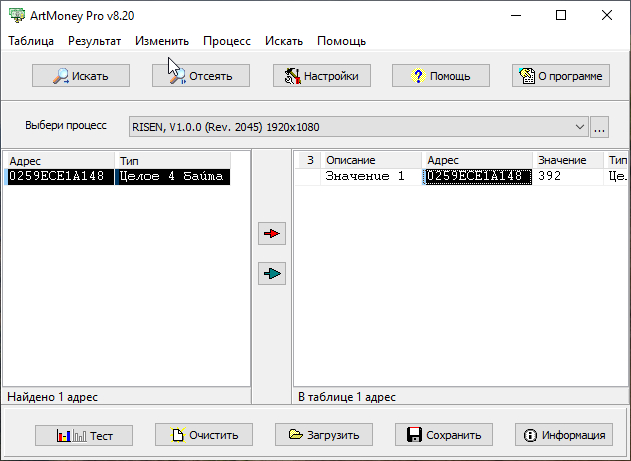
Task: Click the Загрузить load button
Action: pyautogui.click(x=324, y=434)
